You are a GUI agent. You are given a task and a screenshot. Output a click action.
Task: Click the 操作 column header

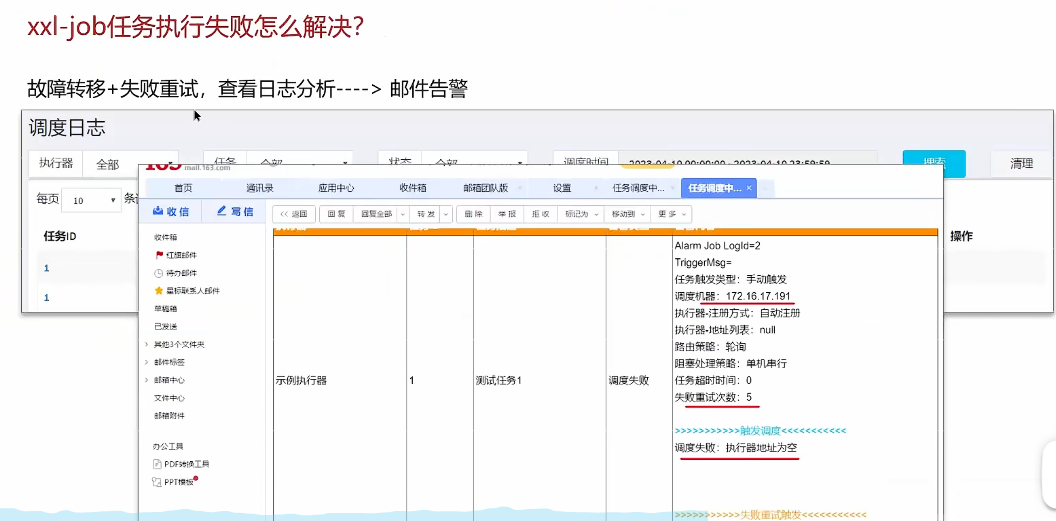coord(962,236)
